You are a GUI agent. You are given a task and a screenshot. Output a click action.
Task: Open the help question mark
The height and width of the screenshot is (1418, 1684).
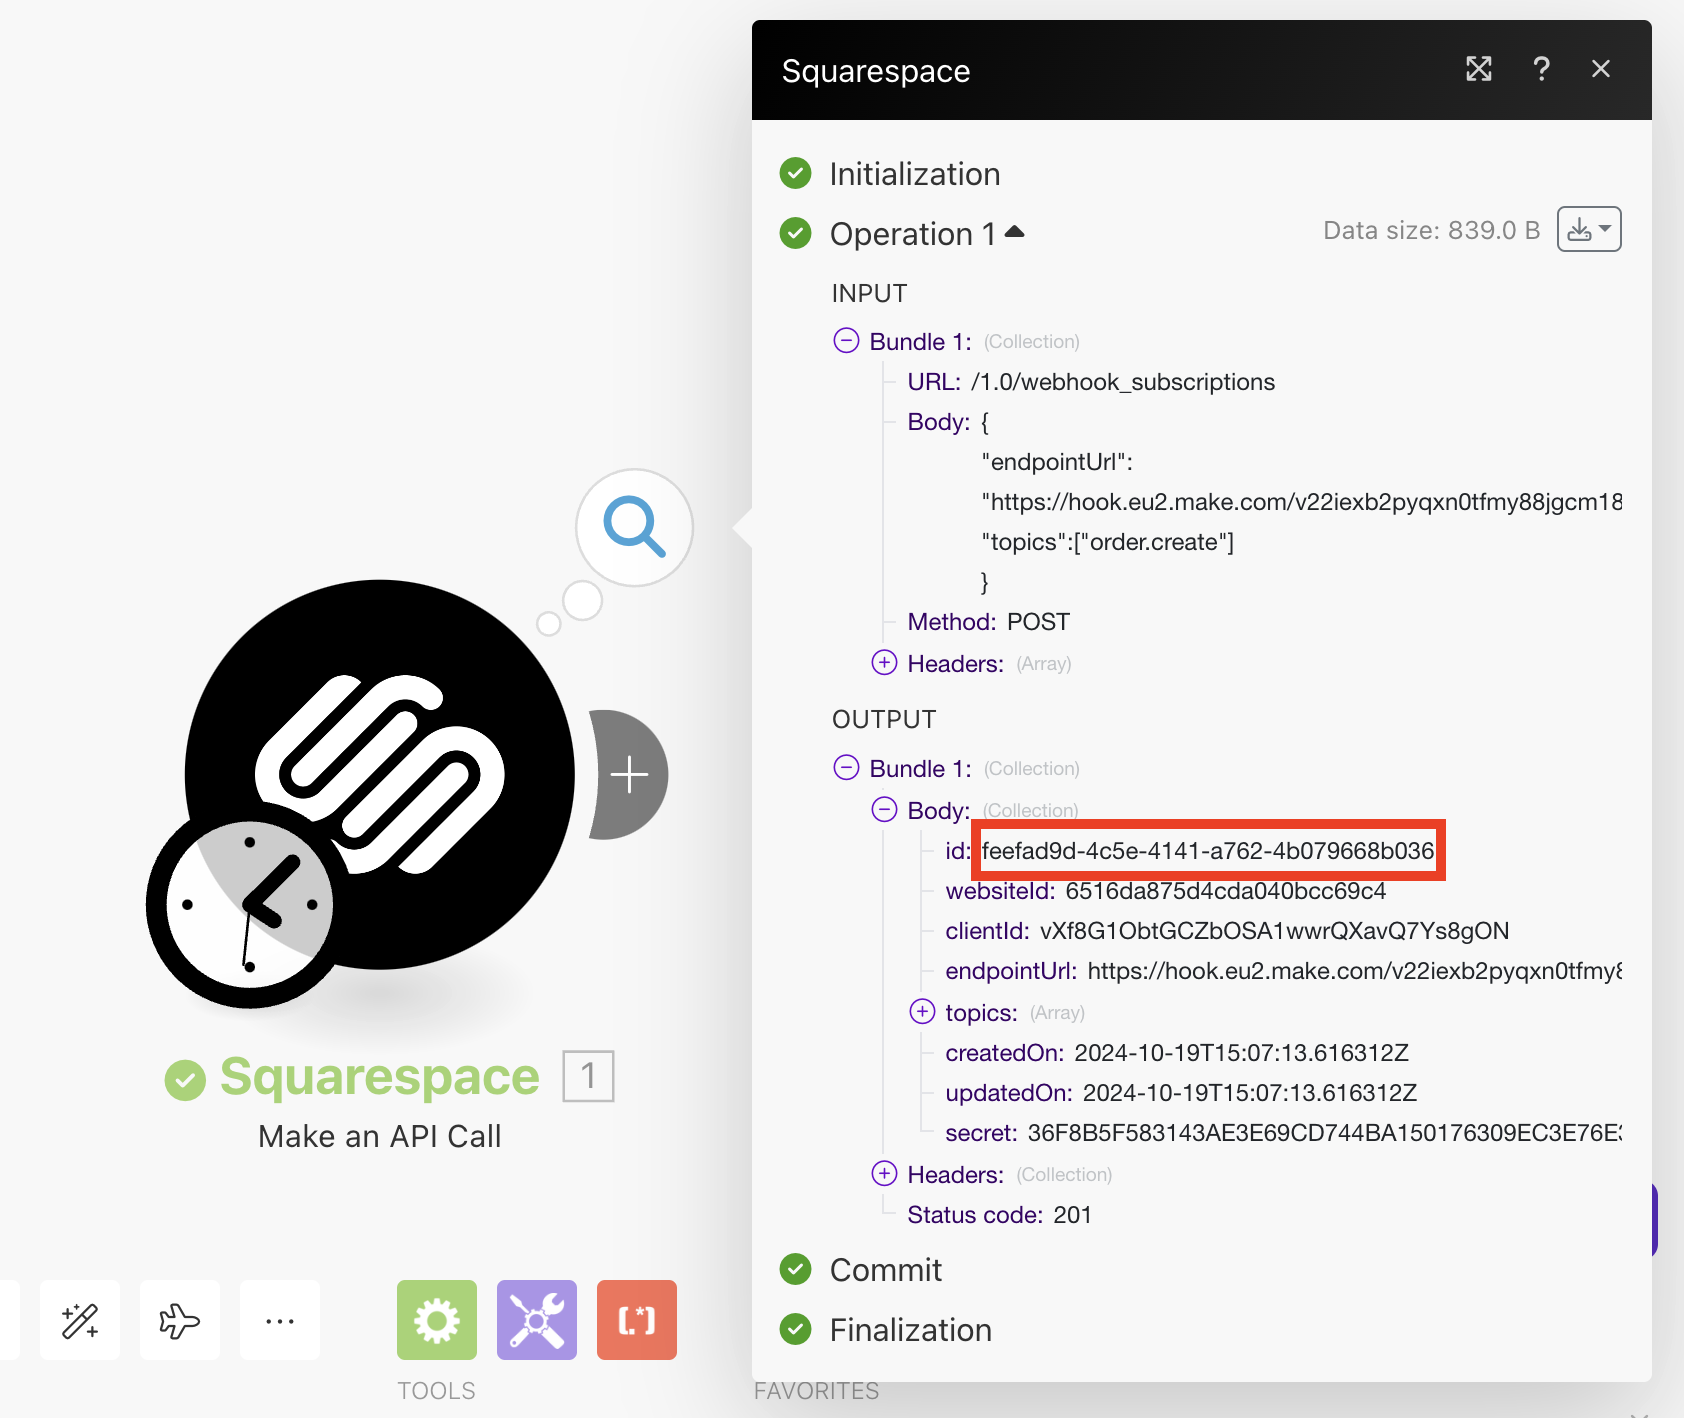coord(1541,69)
